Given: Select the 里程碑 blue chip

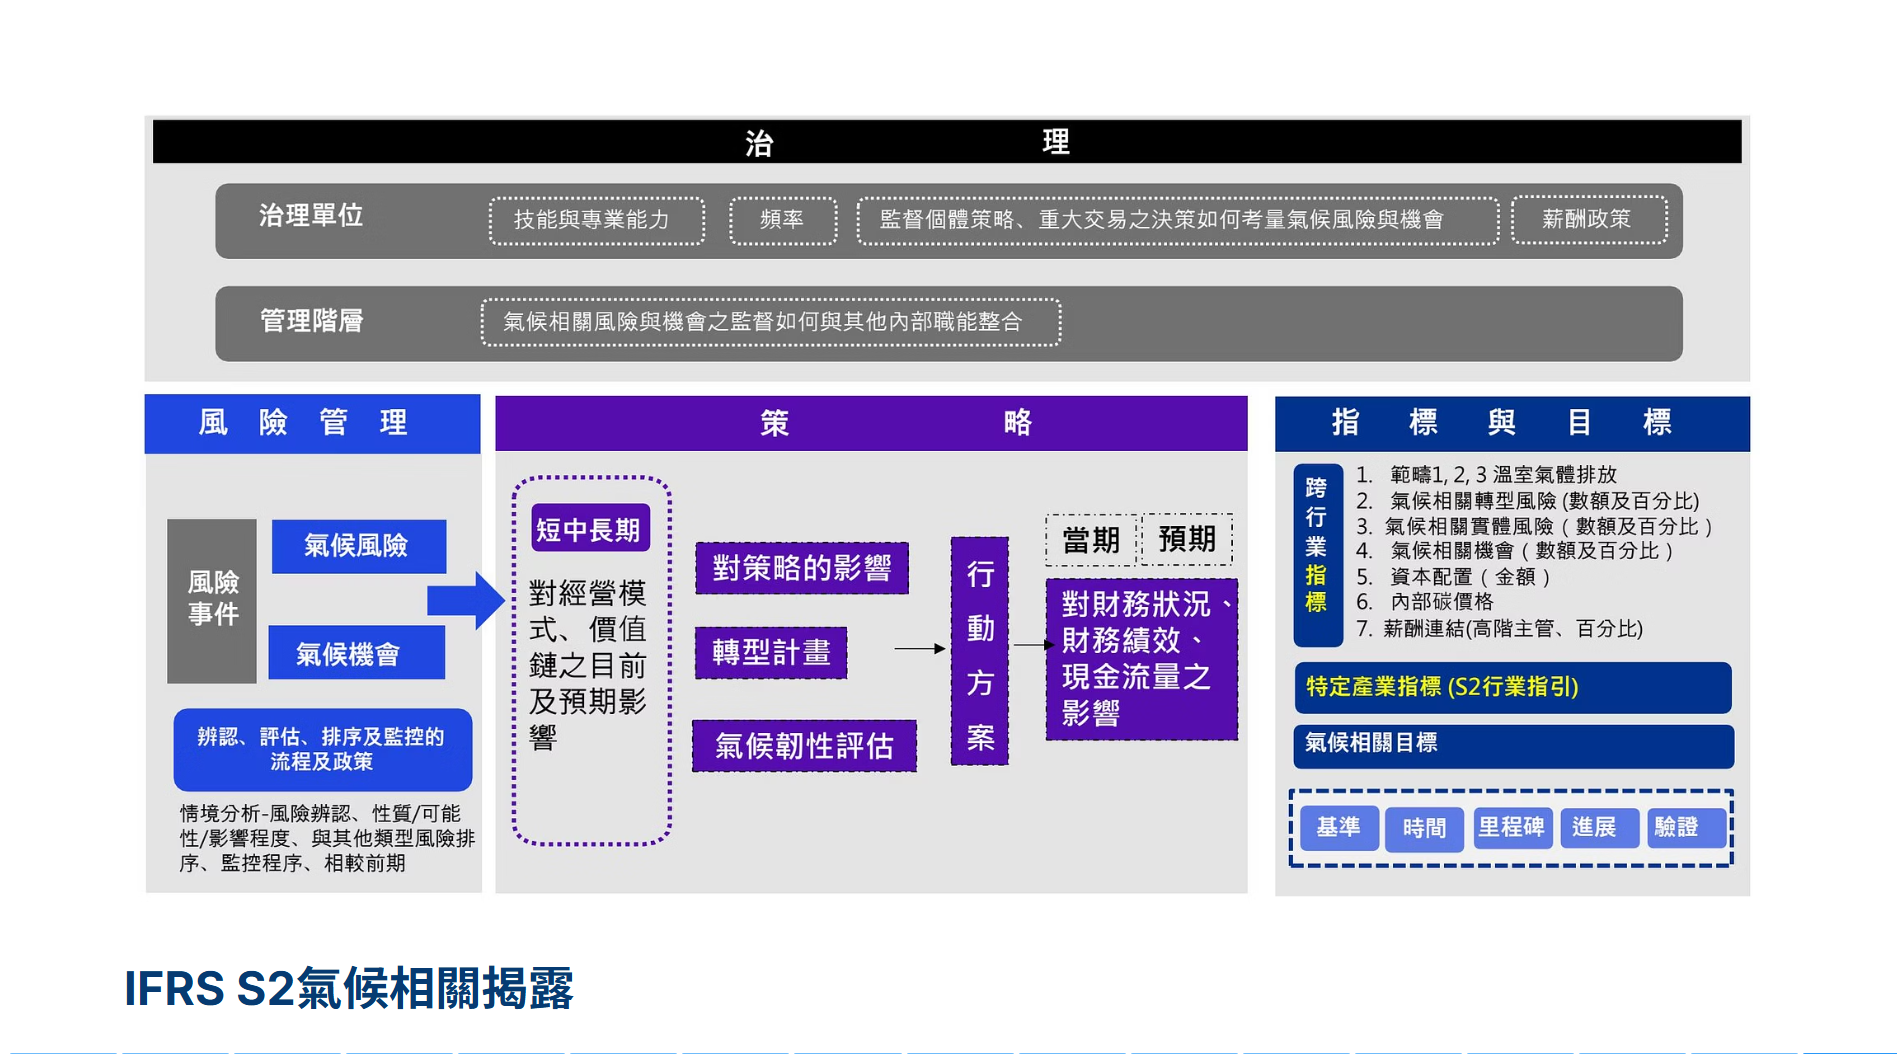Looking at the screenshot, I should 1512,828.
